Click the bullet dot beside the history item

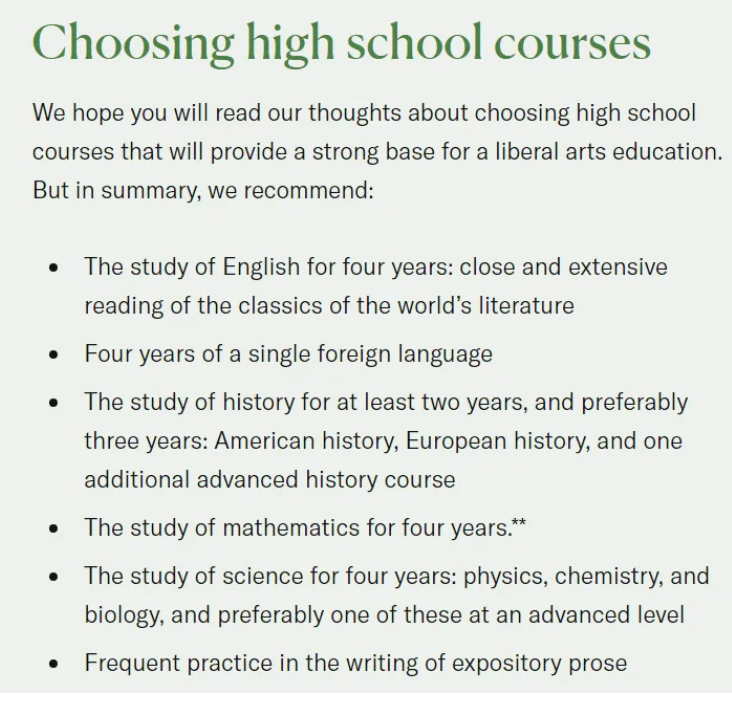click(x=52, y=403)
